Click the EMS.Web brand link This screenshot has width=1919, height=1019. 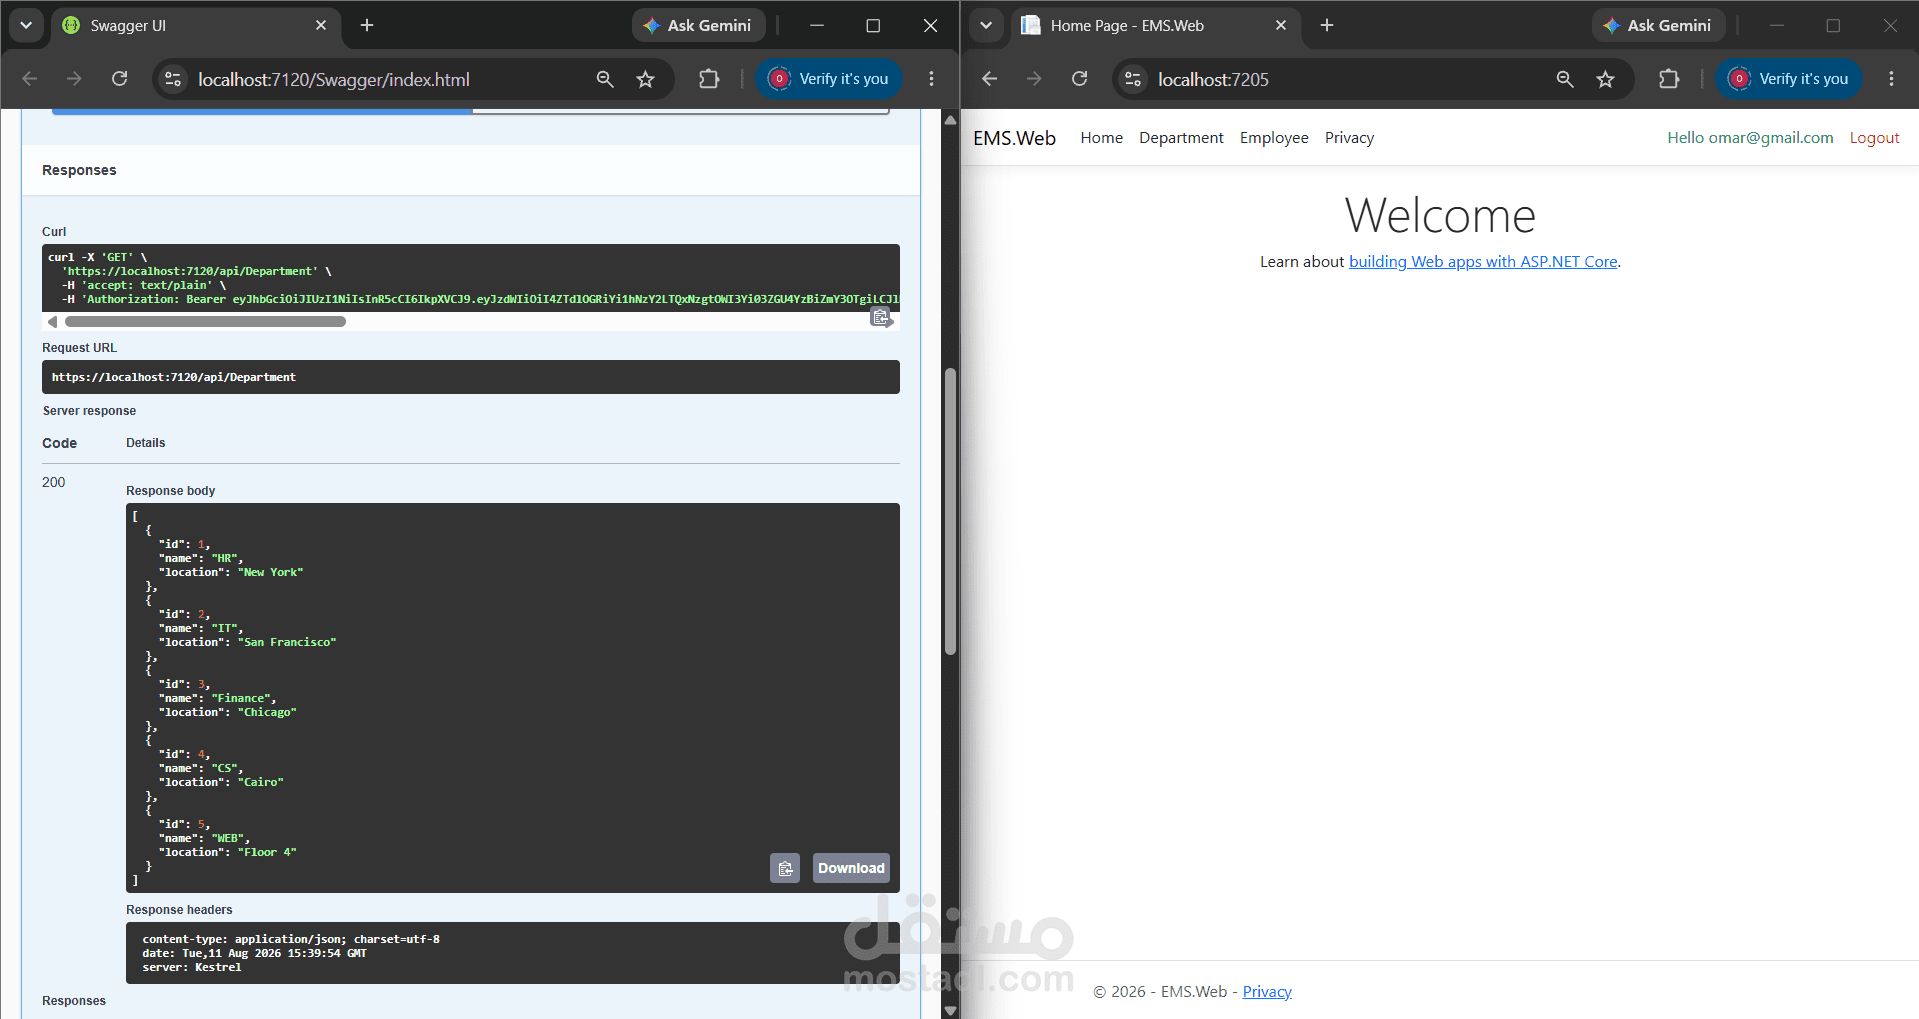[1014, 138]
